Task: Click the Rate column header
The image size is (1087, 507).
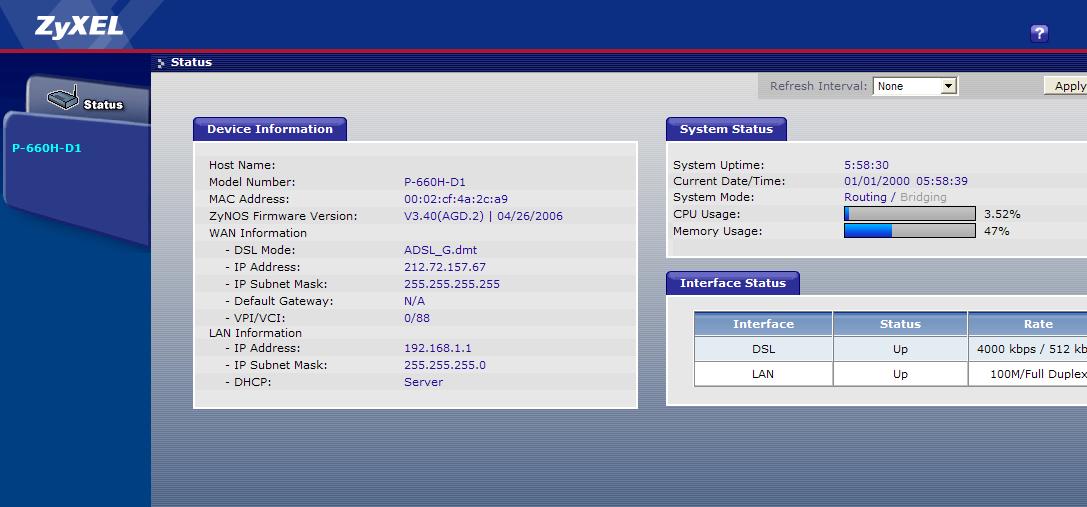Action: 1028,324
